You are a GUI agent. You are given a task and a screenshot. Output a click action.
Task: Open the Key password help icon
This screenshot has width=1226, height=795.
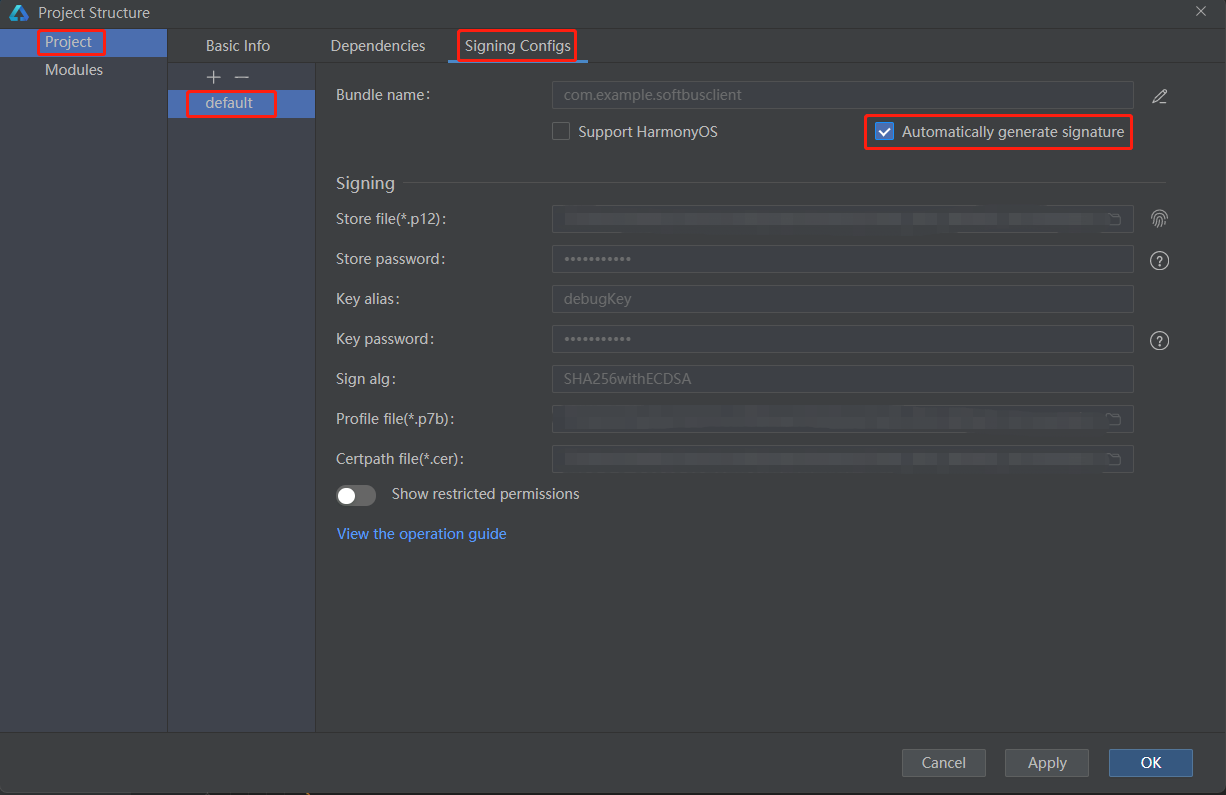pos(1159,341)
